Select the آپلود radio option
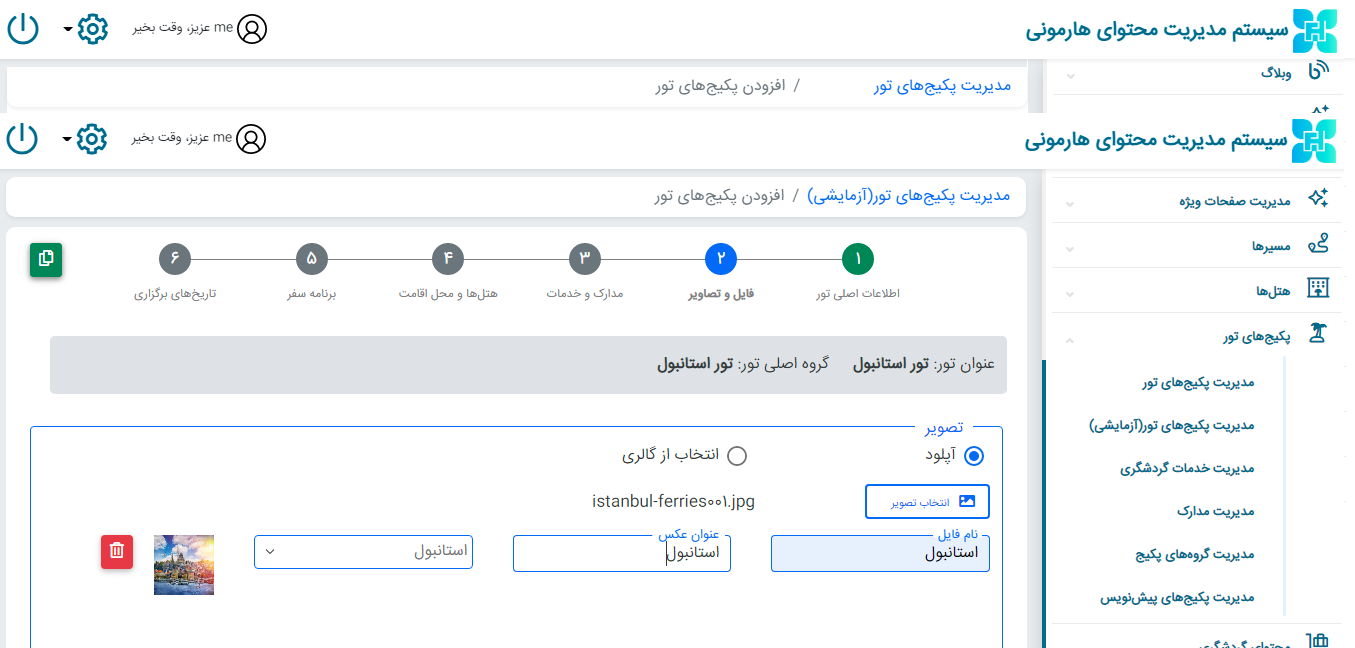Viewport: 1355px width, 648px height. (974, 456)
